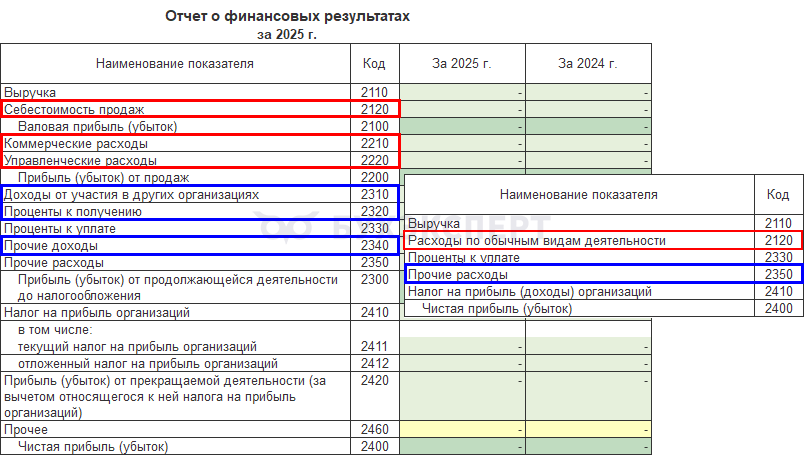This screenshot has width=804, height=456.
Task: Click 'Наименование показателя' header in main table
Action: tap(175, 64)
